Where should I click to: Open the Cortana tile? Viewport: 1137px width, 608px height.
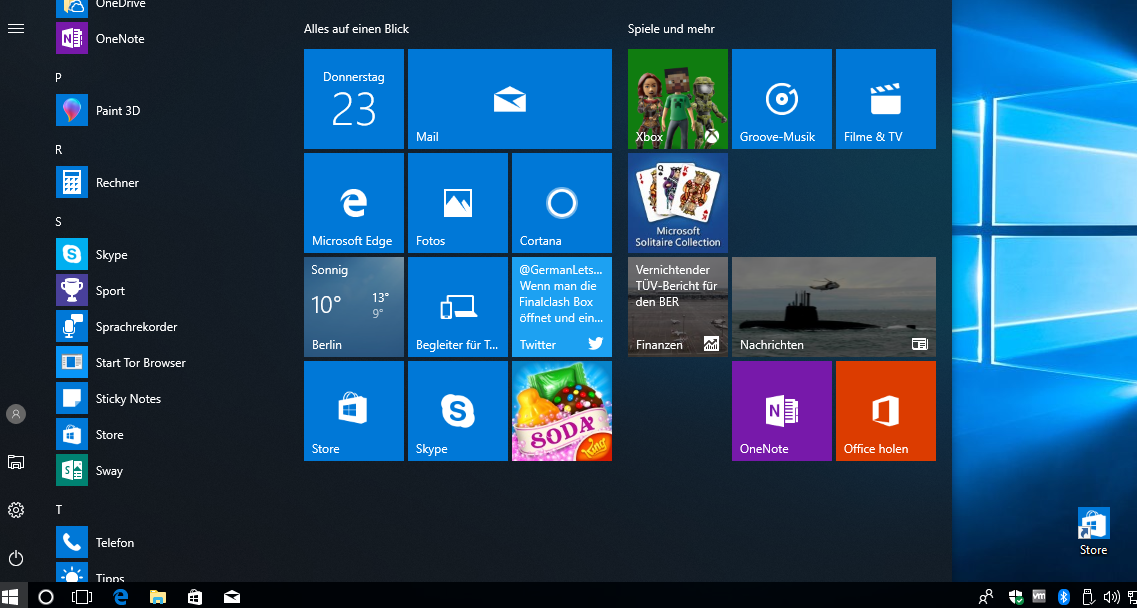coord(561,203)
